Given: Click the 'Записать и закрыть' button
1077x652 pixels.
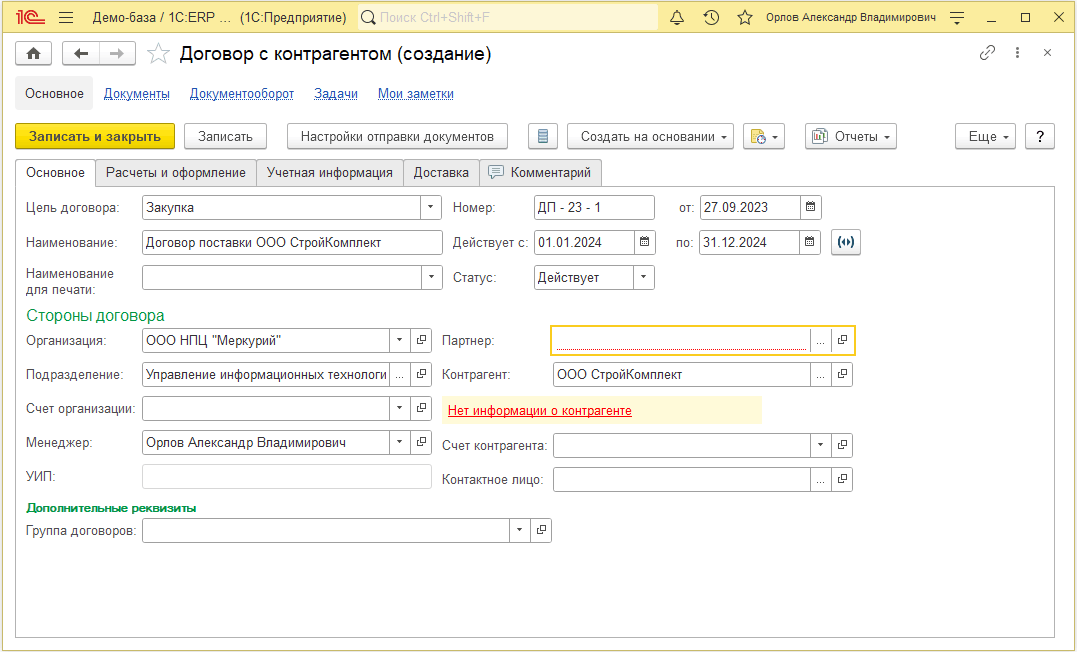Looking at the screenshot, I should [95, 136].
